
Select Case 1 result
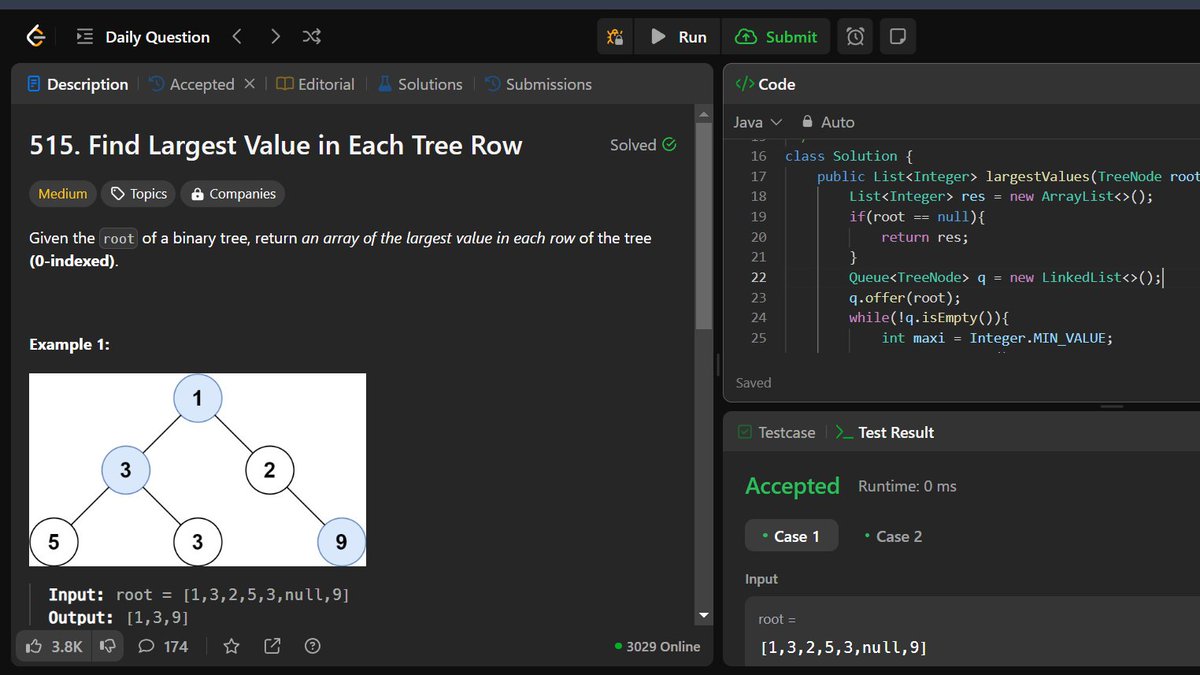(791, 536)
